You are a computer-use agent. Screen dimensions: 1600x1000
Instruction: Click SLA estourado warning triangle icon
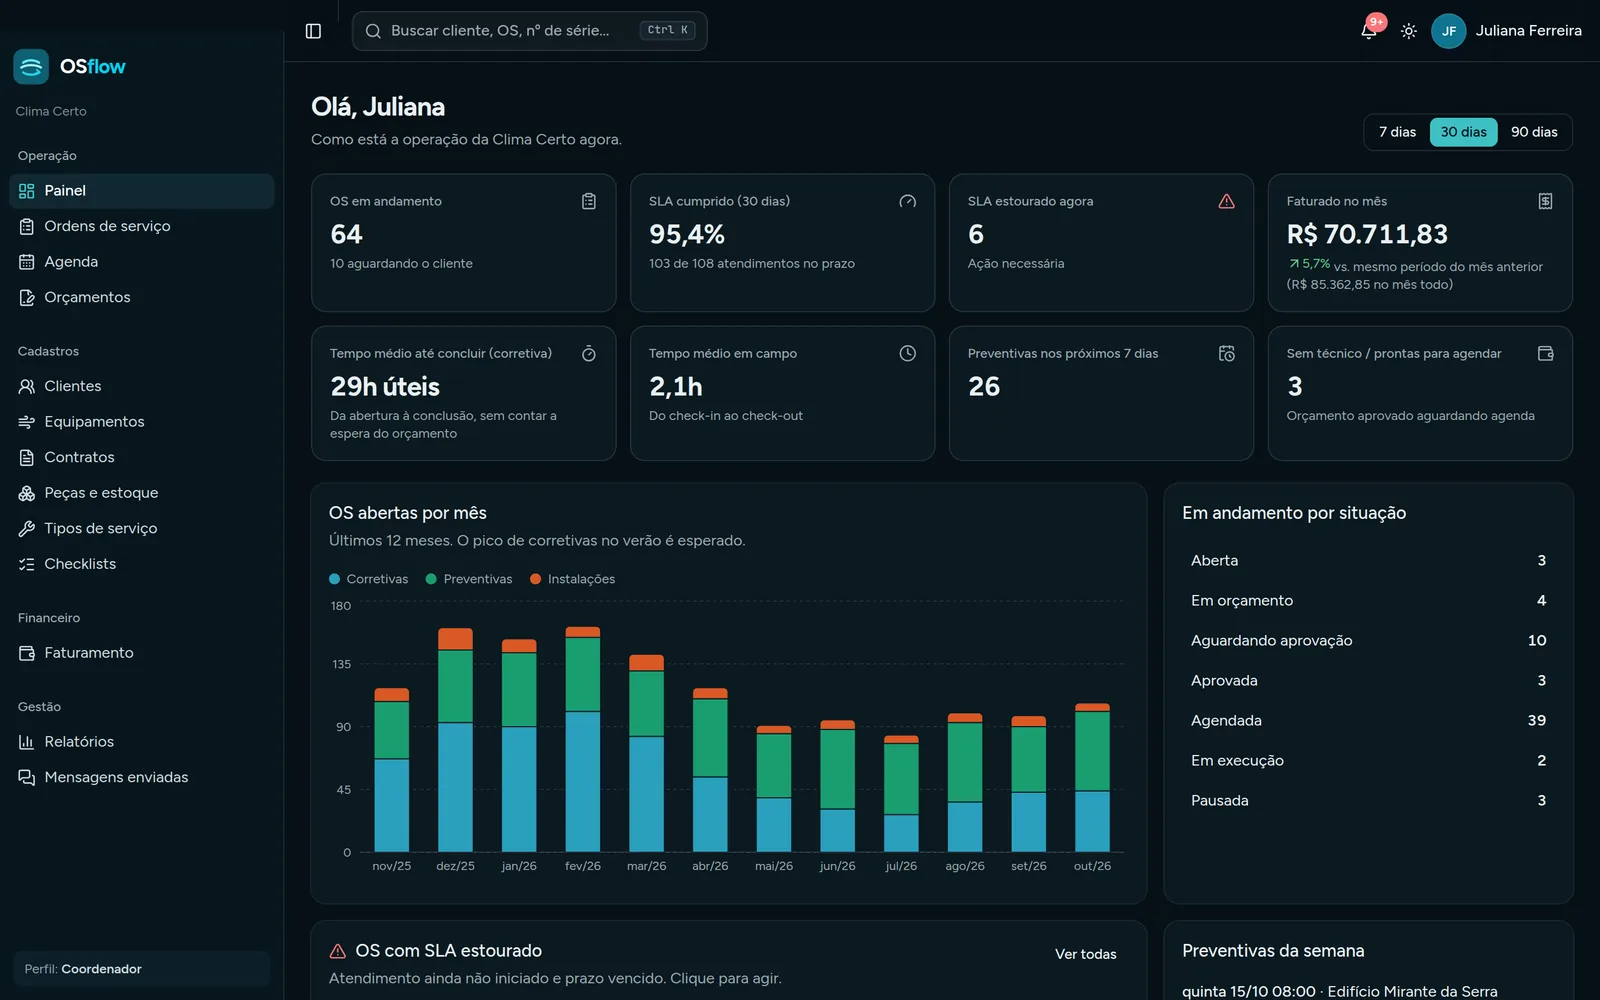[x=1226, y=201]
